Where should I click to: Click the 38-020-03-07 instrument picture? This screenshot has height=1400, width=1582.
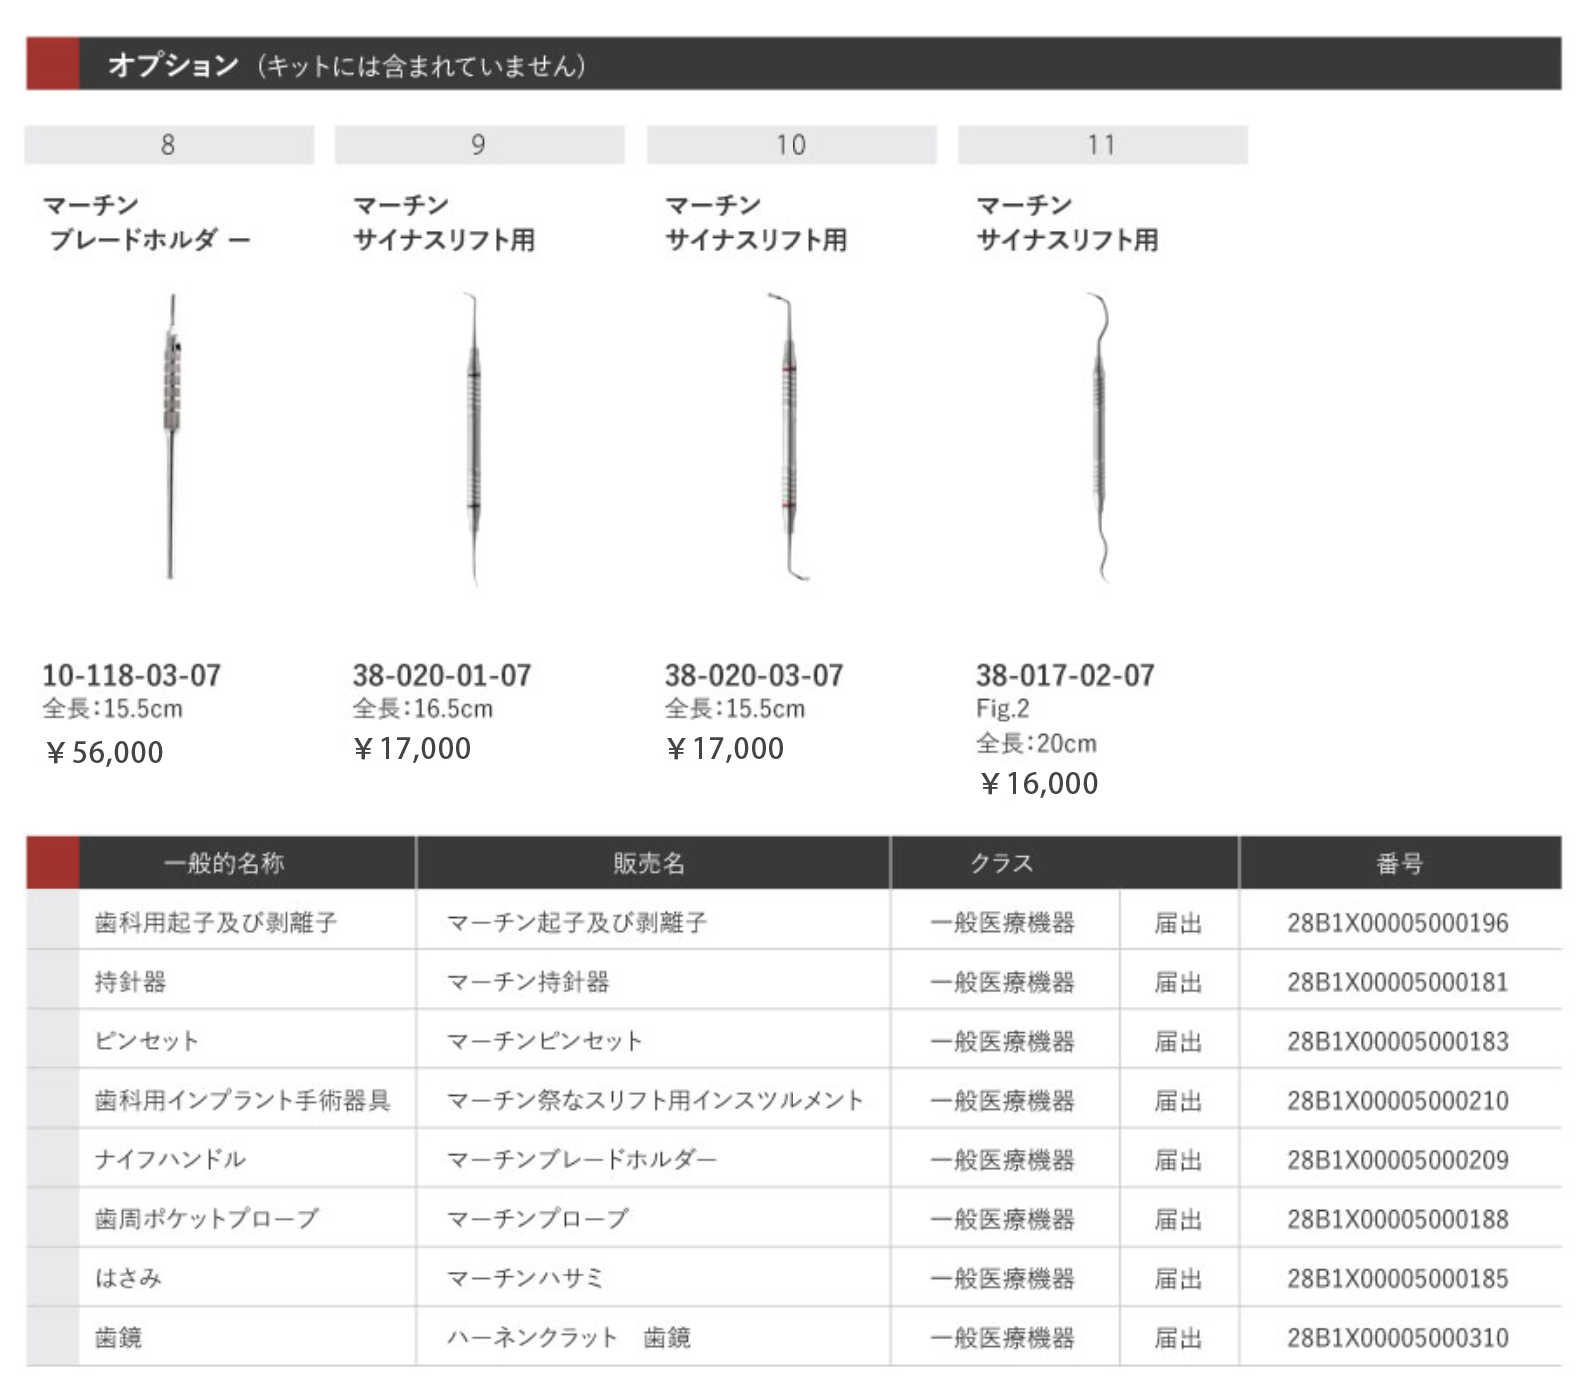tap(789, 436)
